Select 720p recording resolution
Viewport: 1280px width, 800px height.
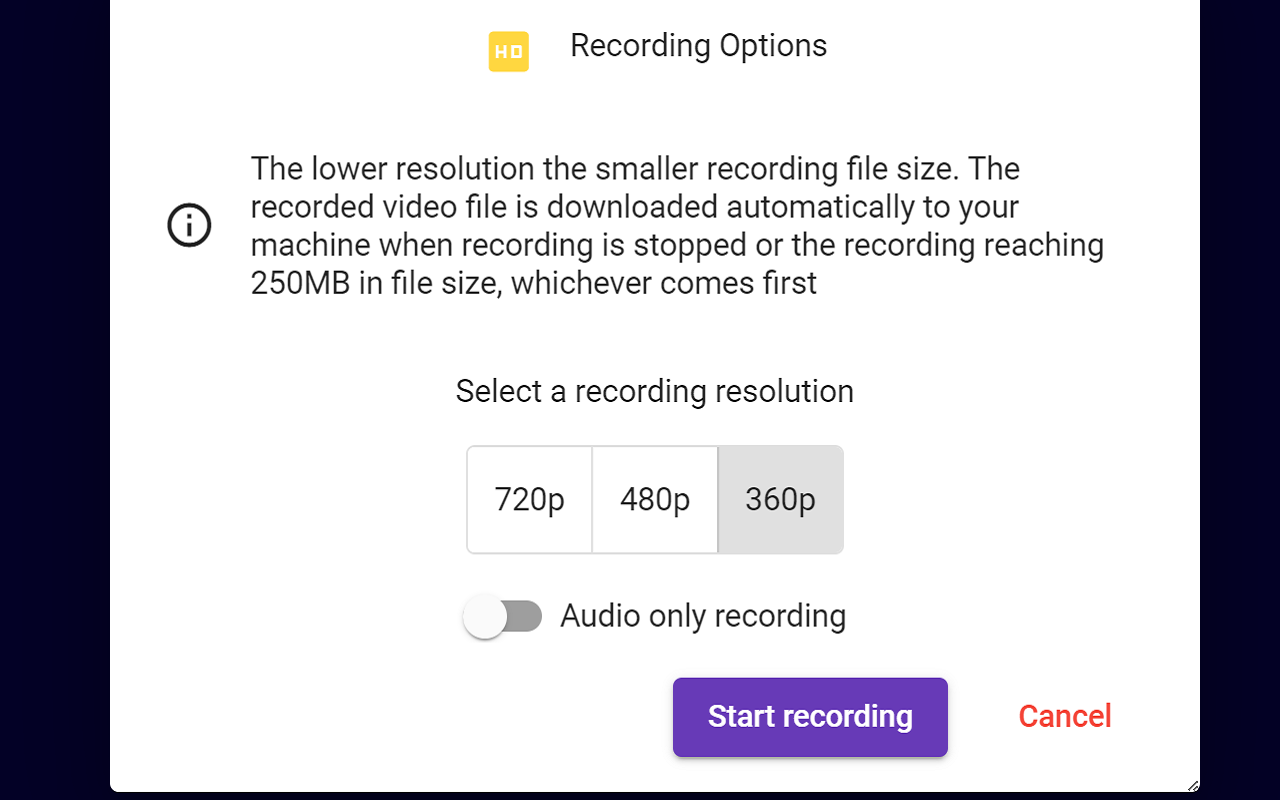coord(529,499)
